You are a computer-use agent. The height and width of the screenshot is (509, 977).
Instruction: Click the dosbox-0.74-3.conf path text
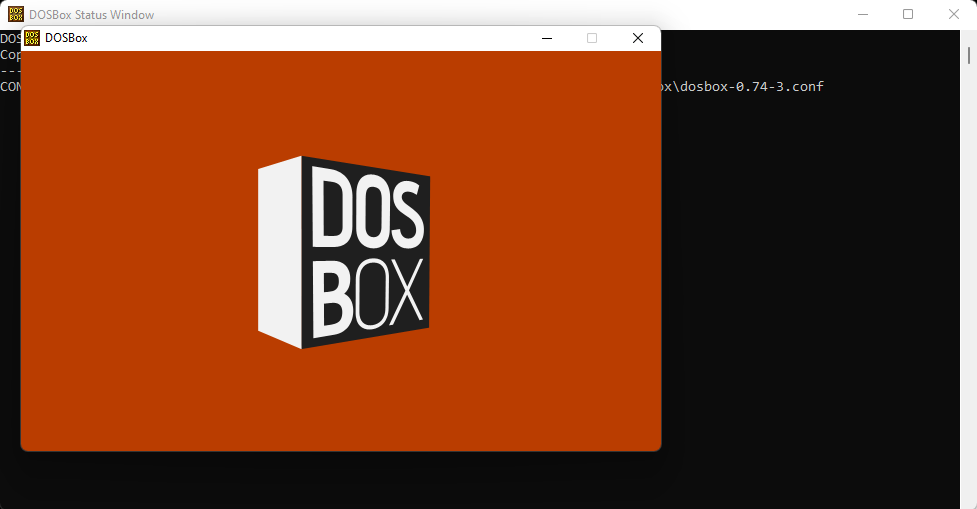coord(750,87)
